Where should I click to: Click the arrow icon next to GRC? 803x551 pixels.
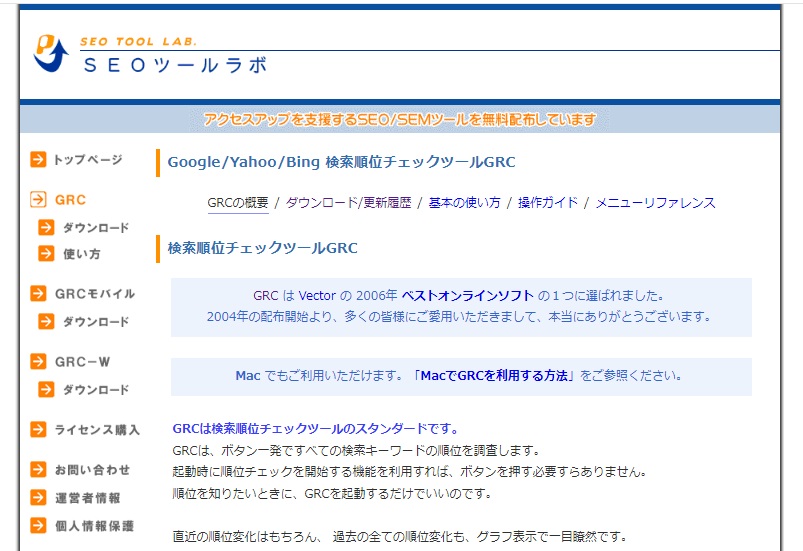coord(38,199)
